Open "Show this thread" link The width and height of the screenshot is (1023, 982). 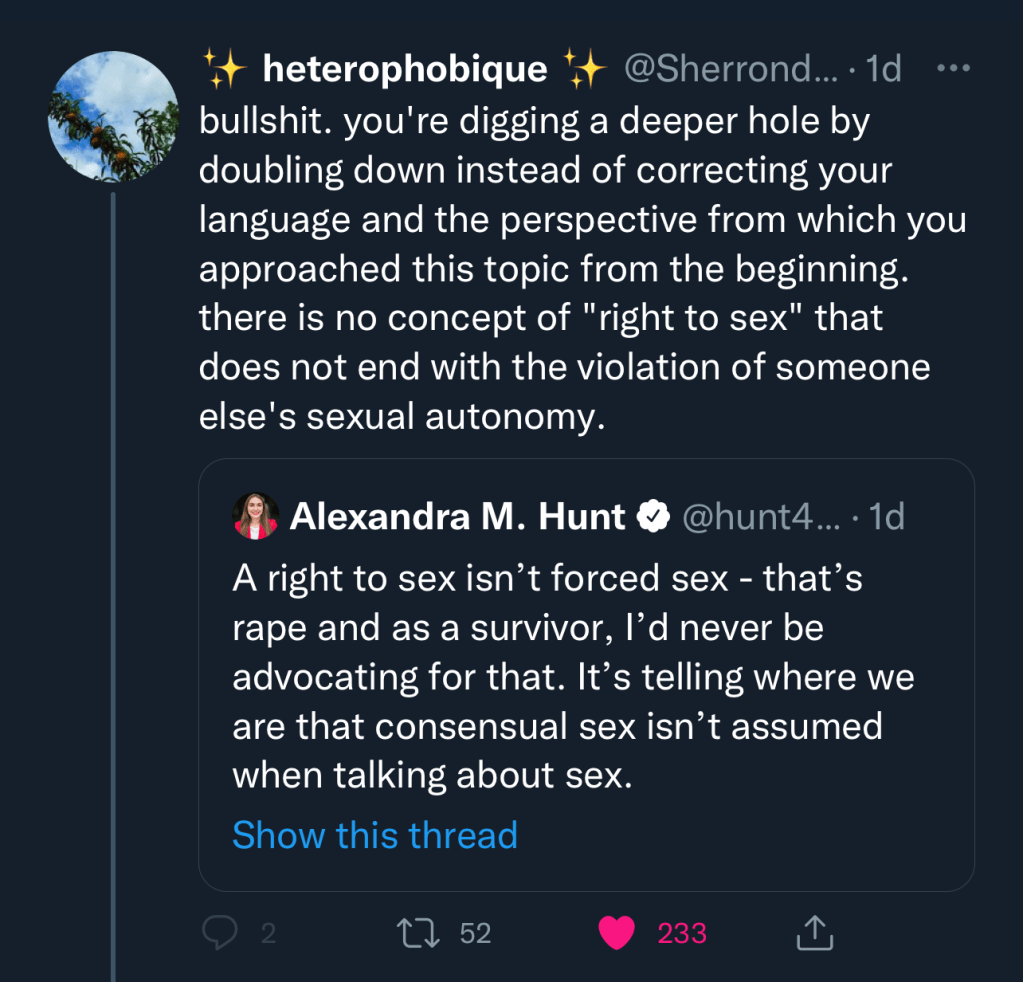375,834
